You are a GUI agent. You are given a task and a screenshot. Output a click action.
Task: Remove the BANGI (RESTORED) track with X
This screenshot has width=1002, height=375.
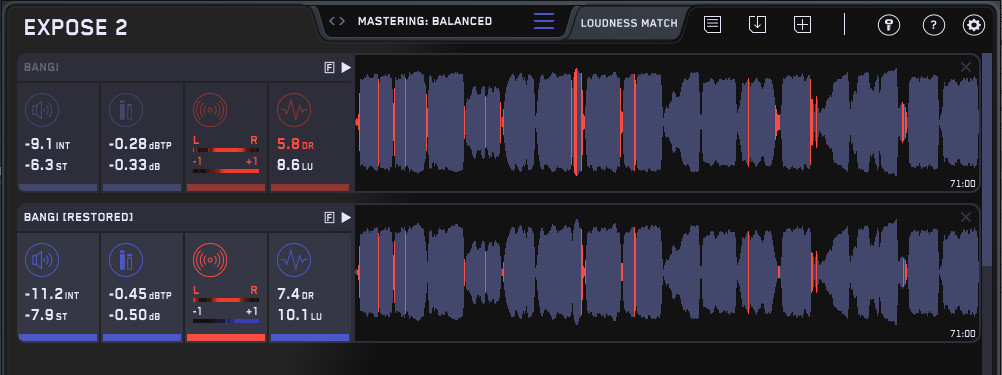click(x=966, y=218)
